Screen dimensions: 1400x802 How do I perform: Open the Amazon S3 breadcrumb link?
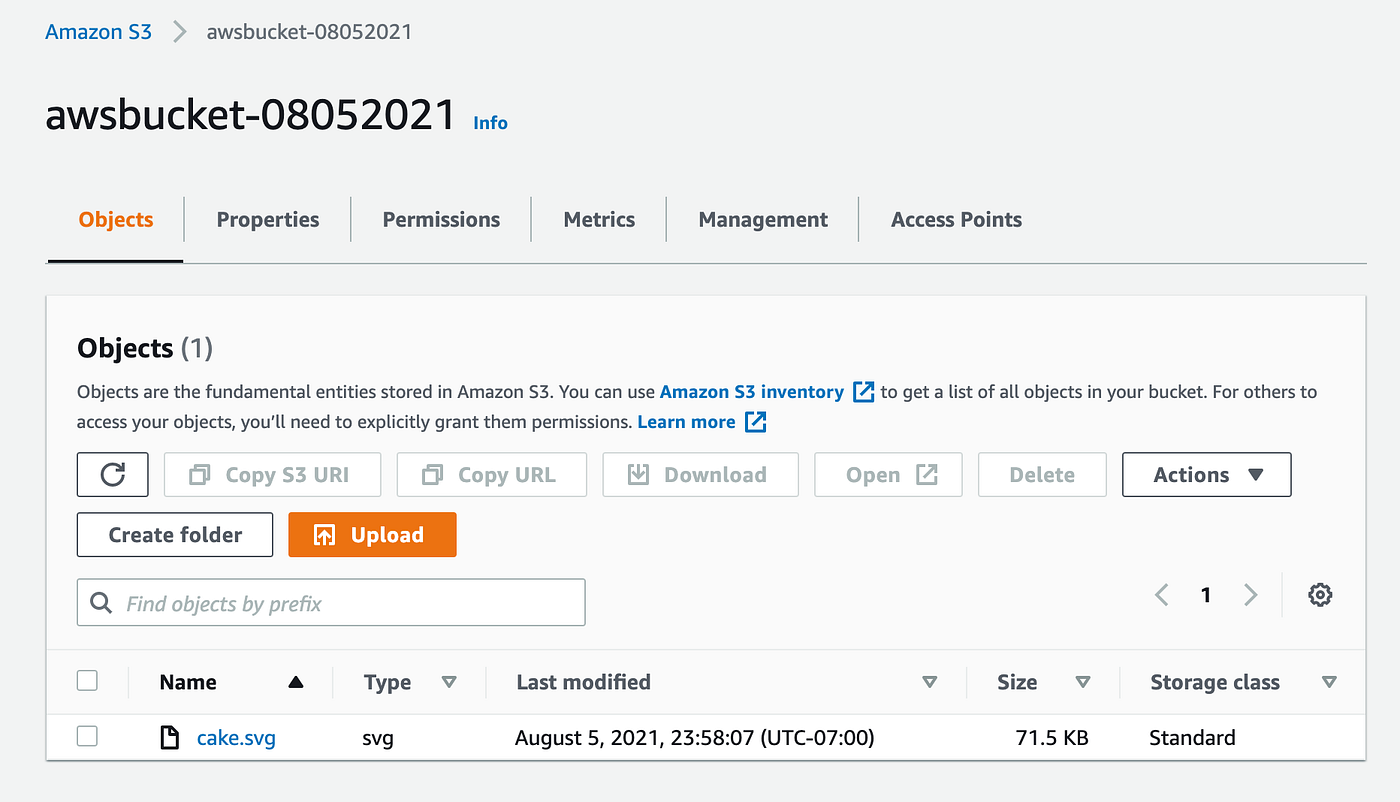pyautogui.click(x=98, y=31)
